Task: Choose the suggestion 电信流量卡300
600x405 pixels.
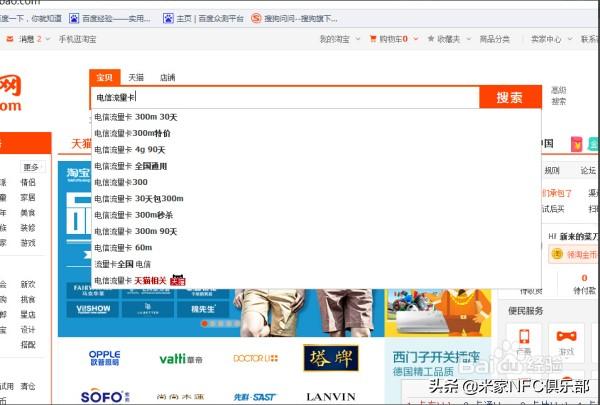Action: click(x=316, y=182)
